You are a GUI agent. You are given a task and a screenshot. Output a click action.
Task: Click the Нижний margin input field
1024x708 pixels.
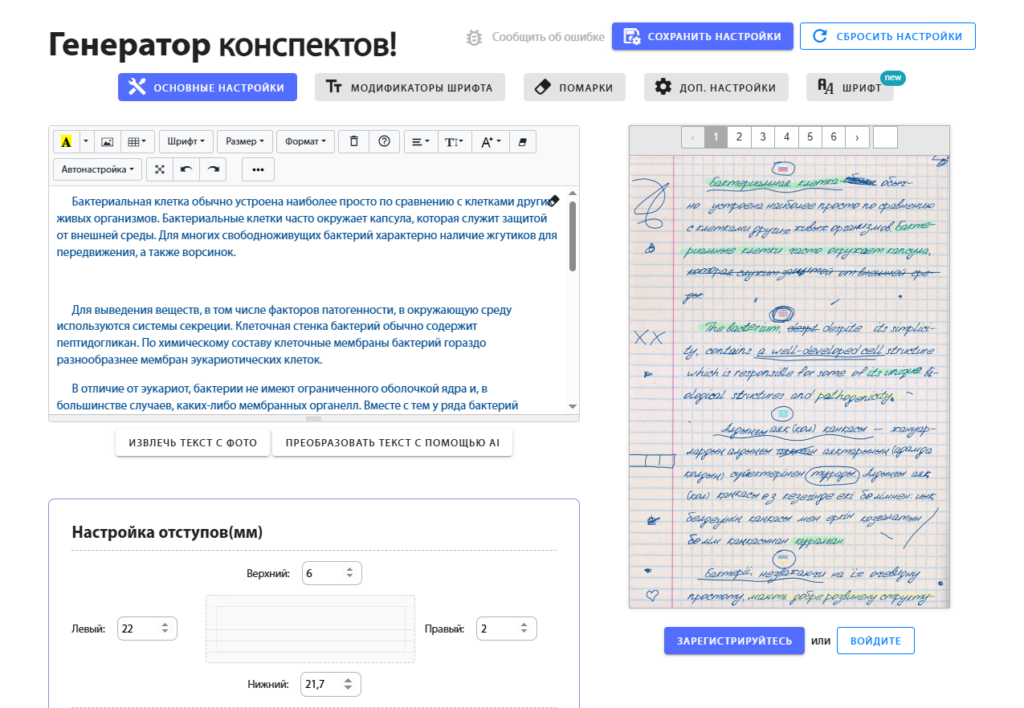pos(330,684)
